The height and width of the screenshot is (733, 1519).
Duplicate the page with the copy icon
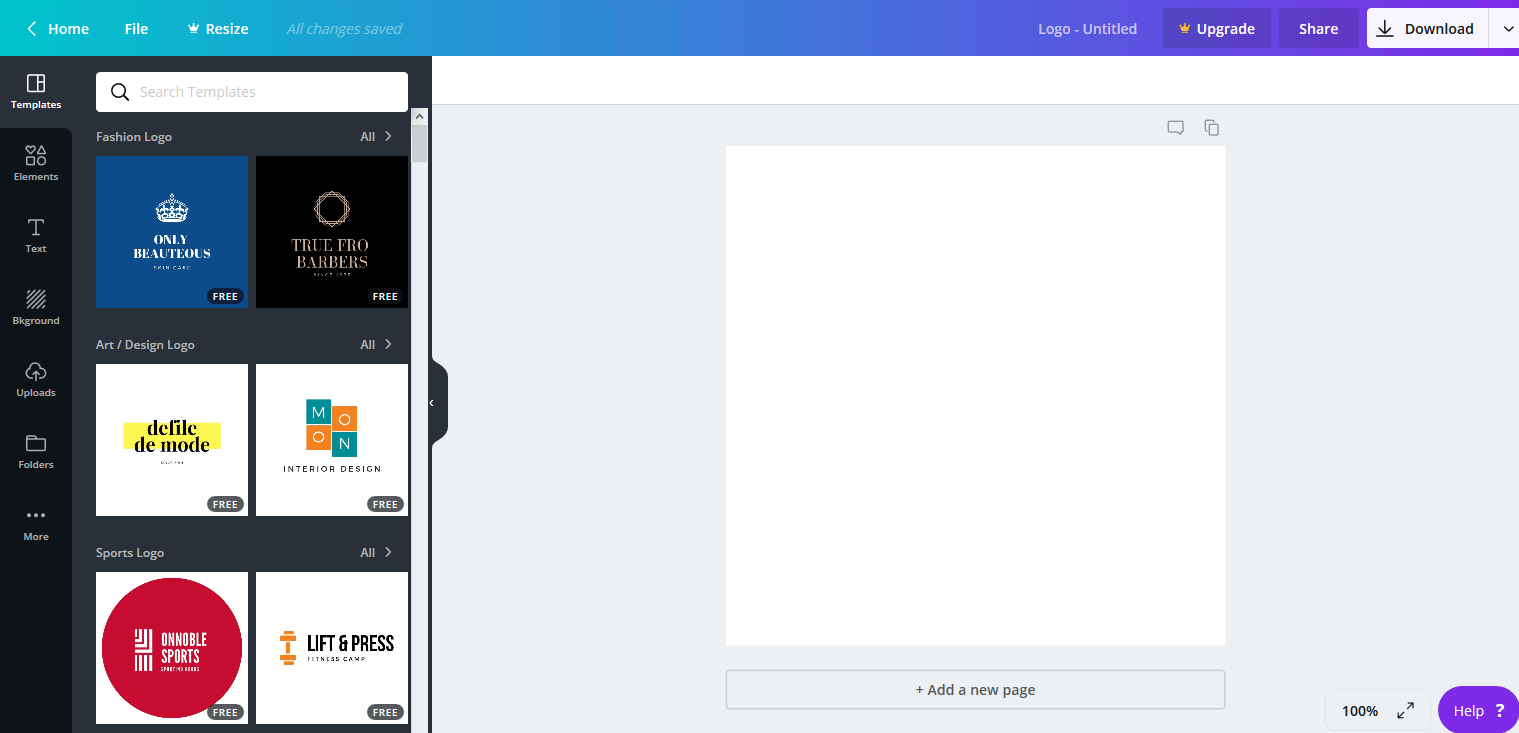tap(1211, 127)
